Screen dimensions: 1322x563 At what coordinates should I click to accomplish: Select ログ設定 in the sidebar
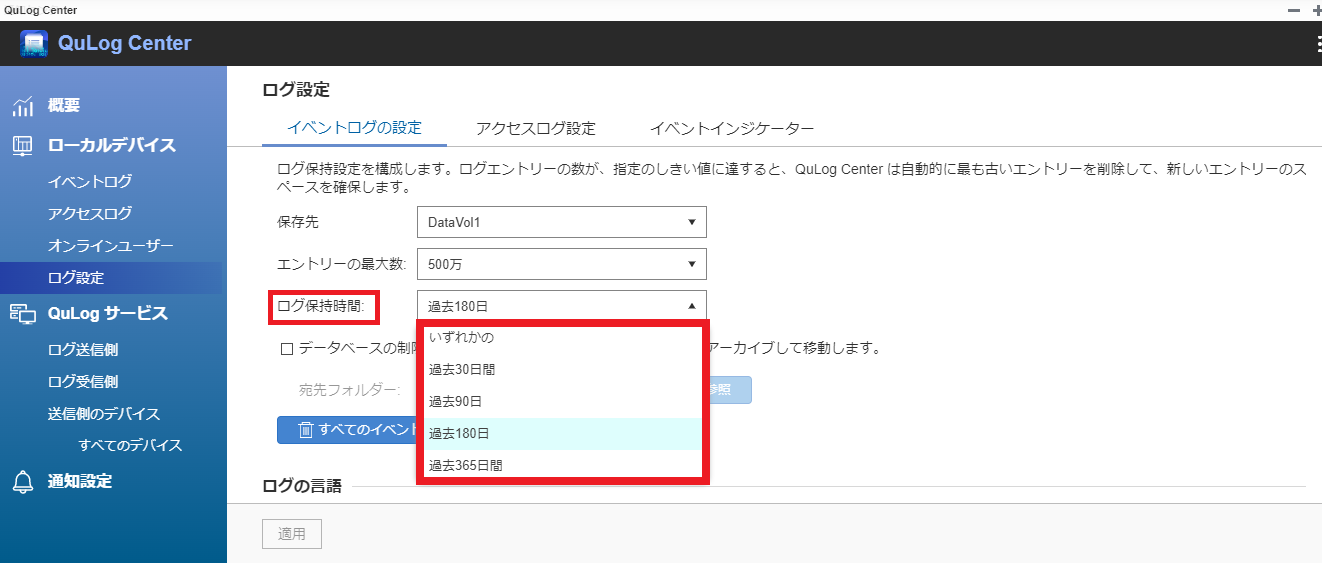coord(111,278)
